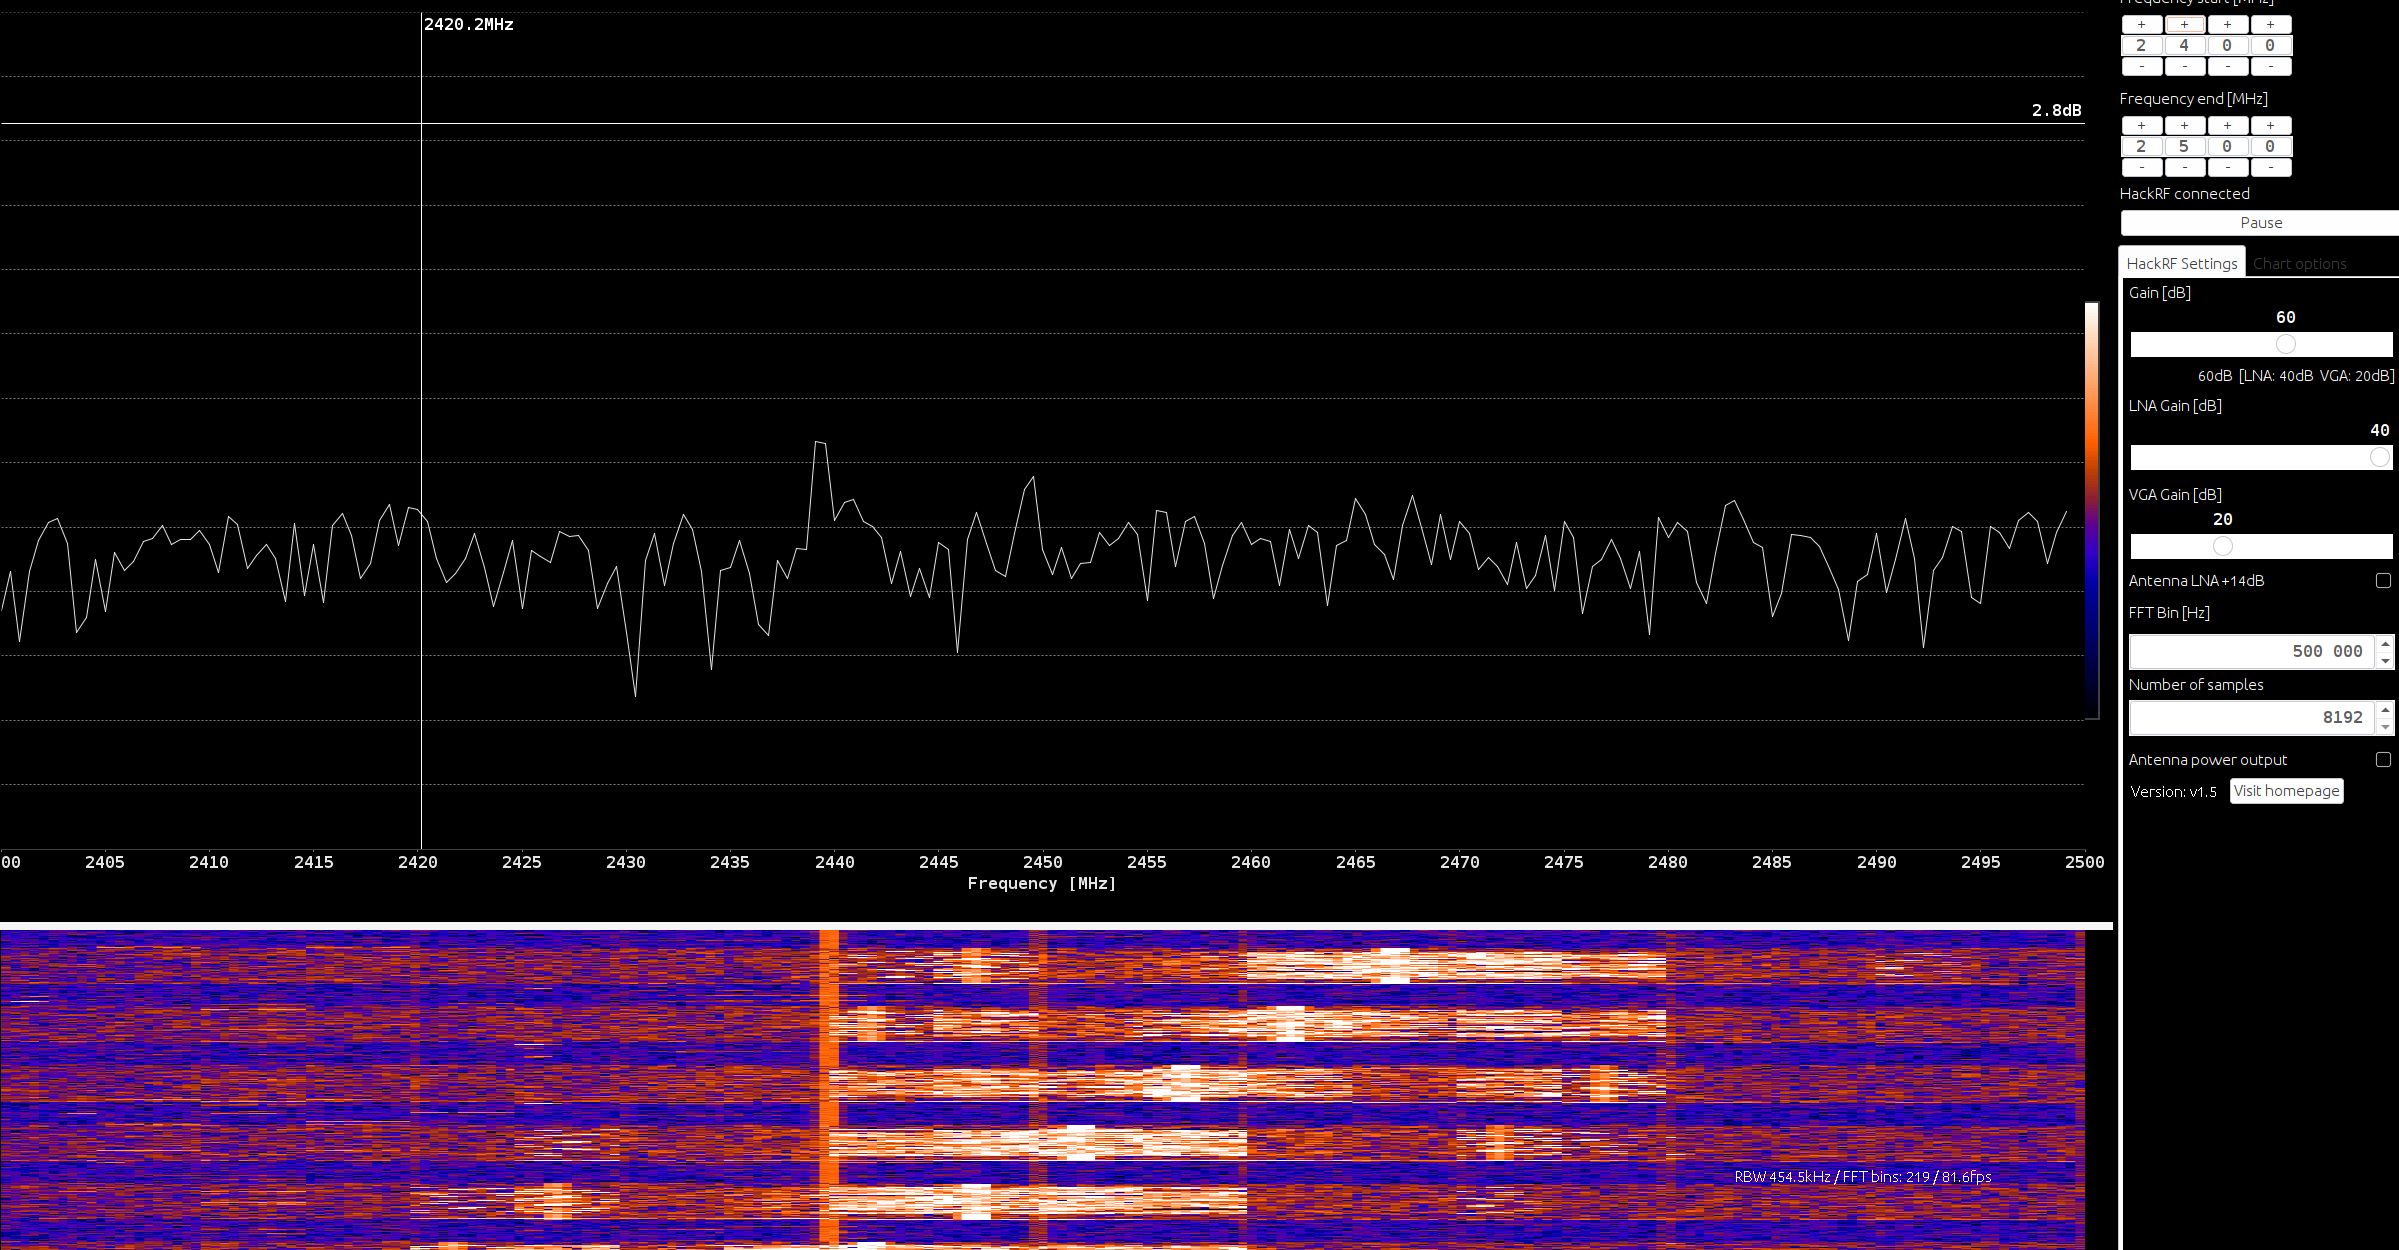Increment FFT Bin with the up arrow
Image resolution: width=2399 pixels, height=1250 pixels.
tap(2385, 644)
